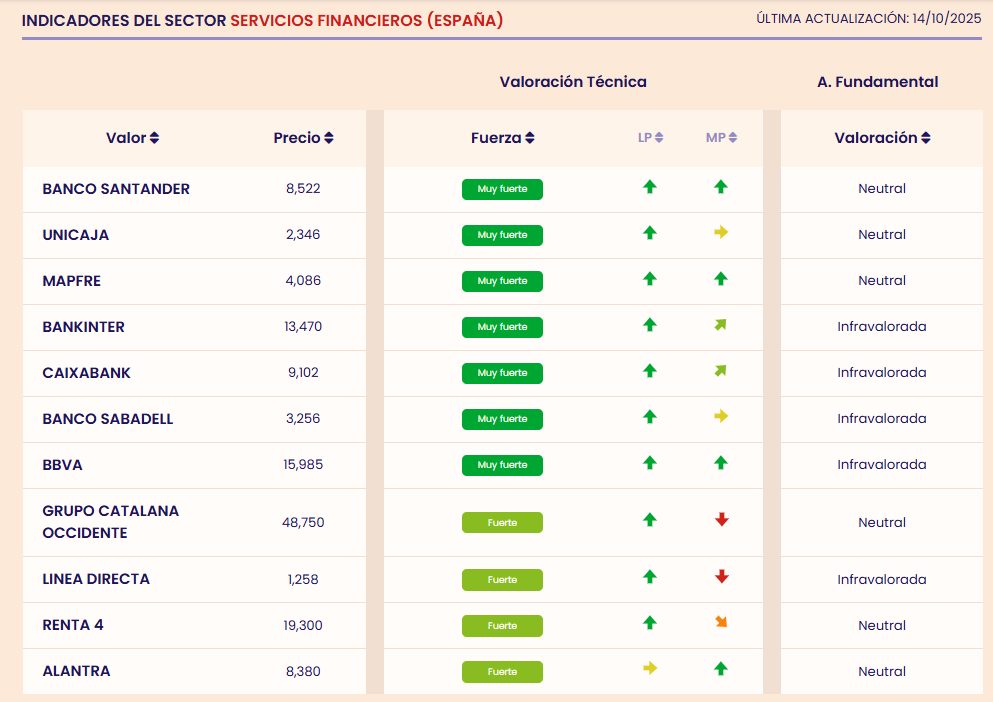Click BBVA LP green up arrow
This screenshot has height=702, width=993.
[x=650, y=463]
